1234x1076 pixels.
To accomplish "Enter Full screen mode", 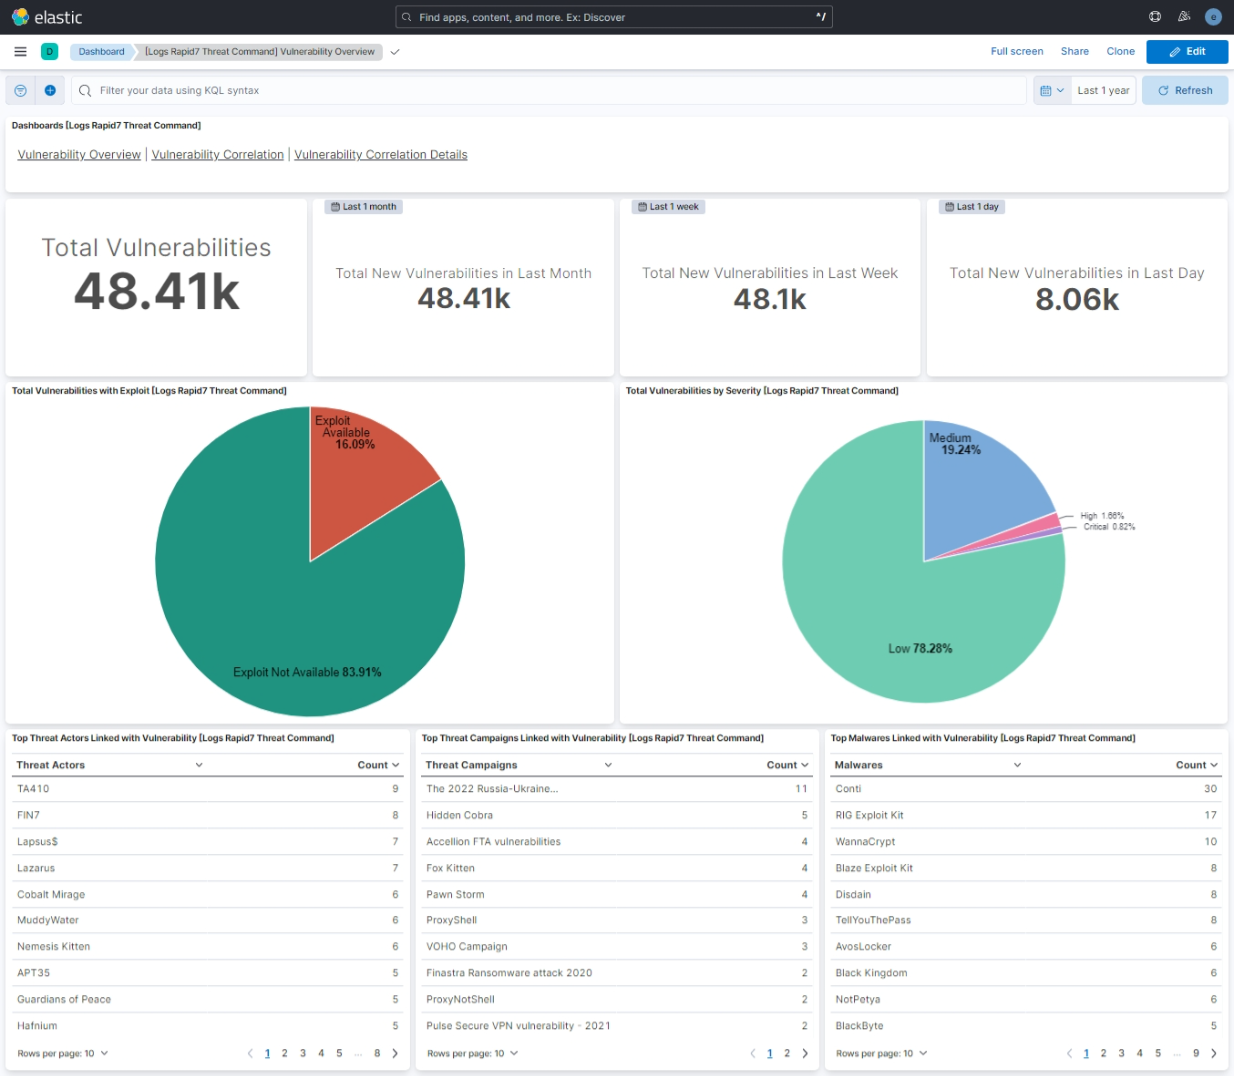I will pyautogui.click(x=1016, y=51).
